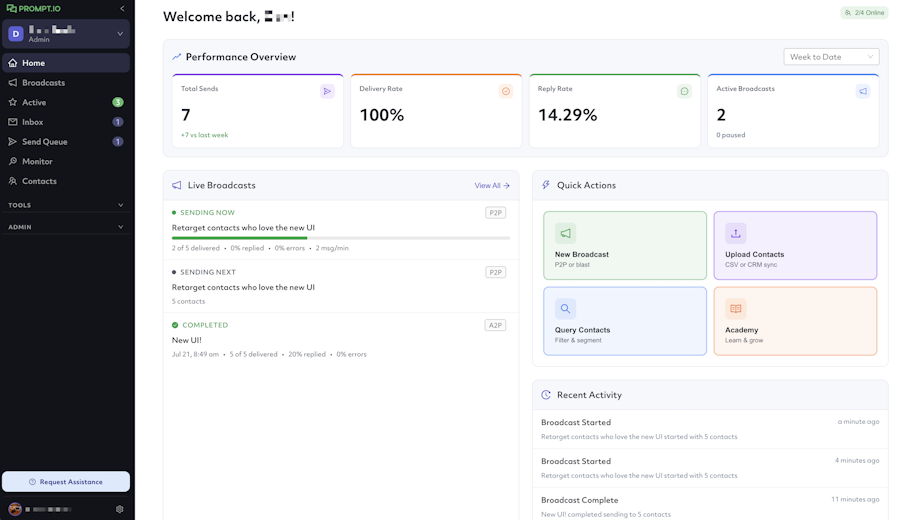
Task: Click Request Assistance button
Action: 66,482
